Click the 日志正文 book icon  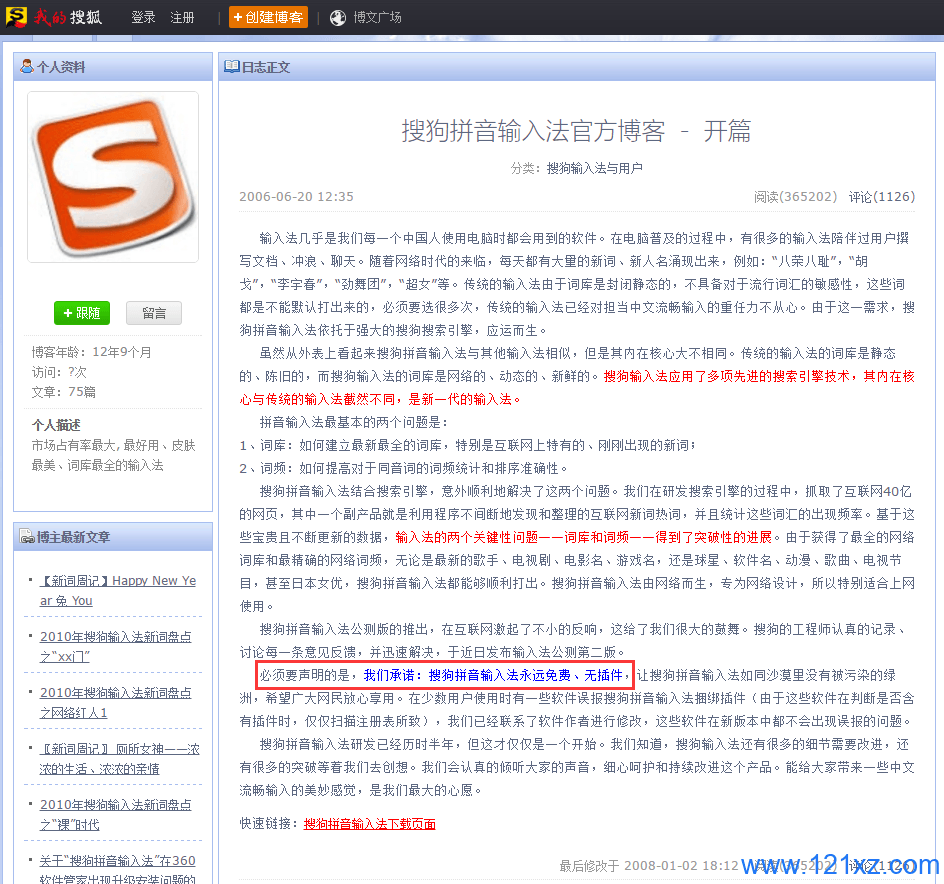point(231,66)
